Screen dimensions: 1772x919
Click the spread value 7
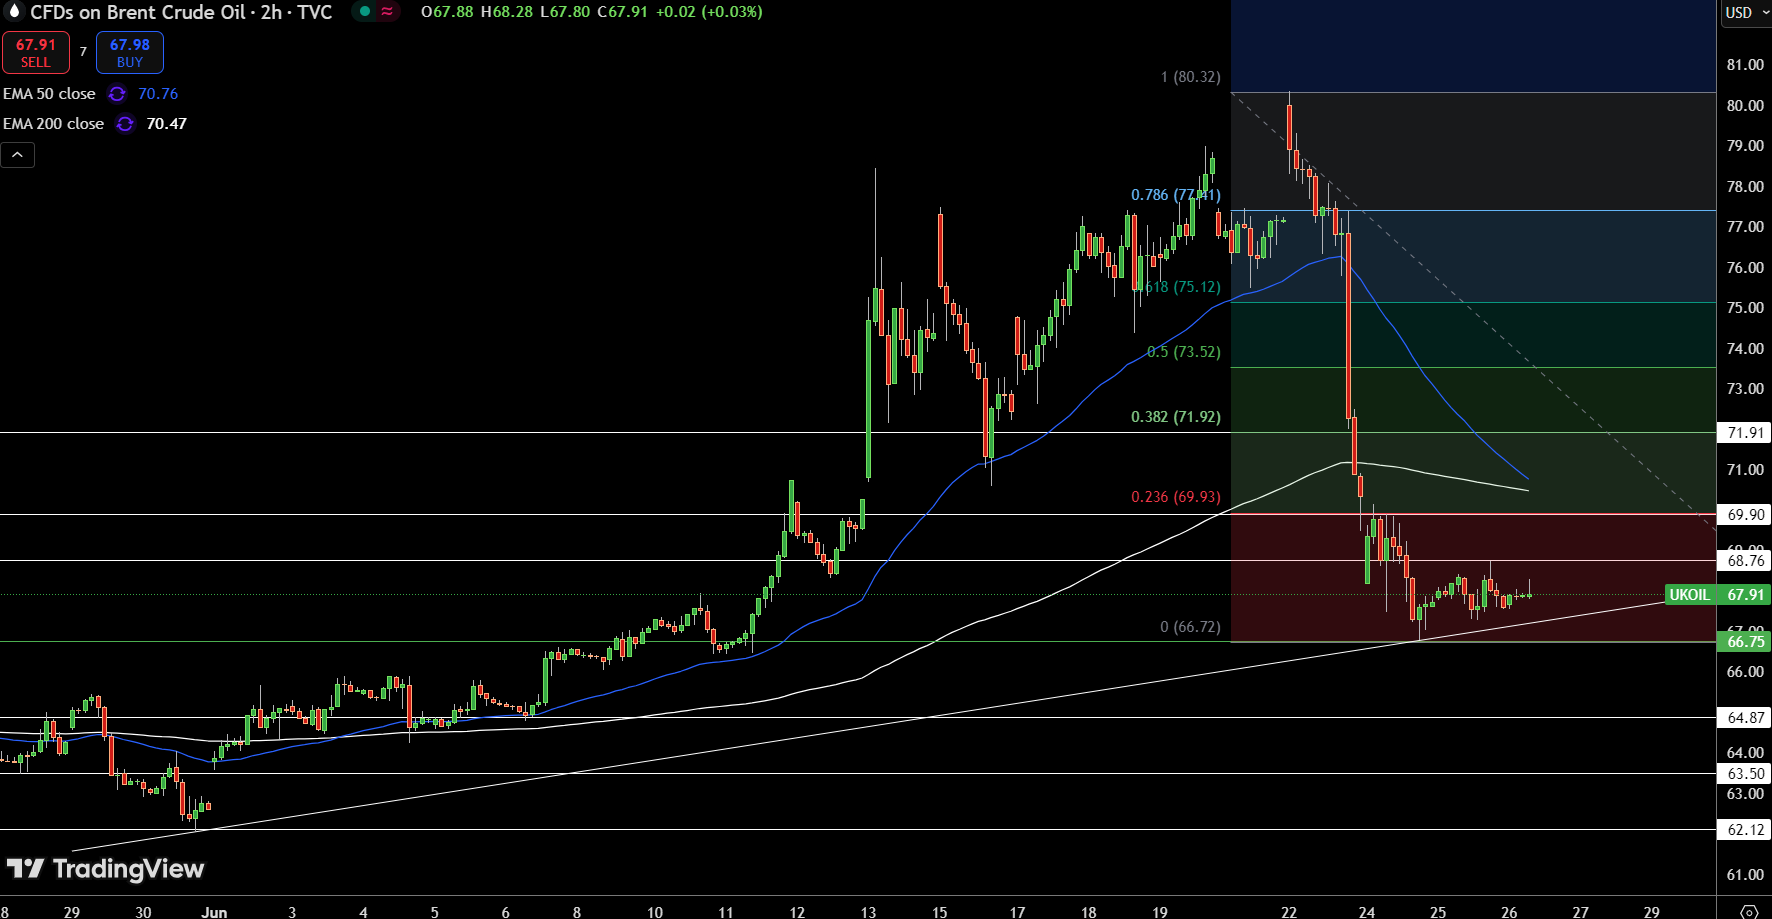click(83, 52)
